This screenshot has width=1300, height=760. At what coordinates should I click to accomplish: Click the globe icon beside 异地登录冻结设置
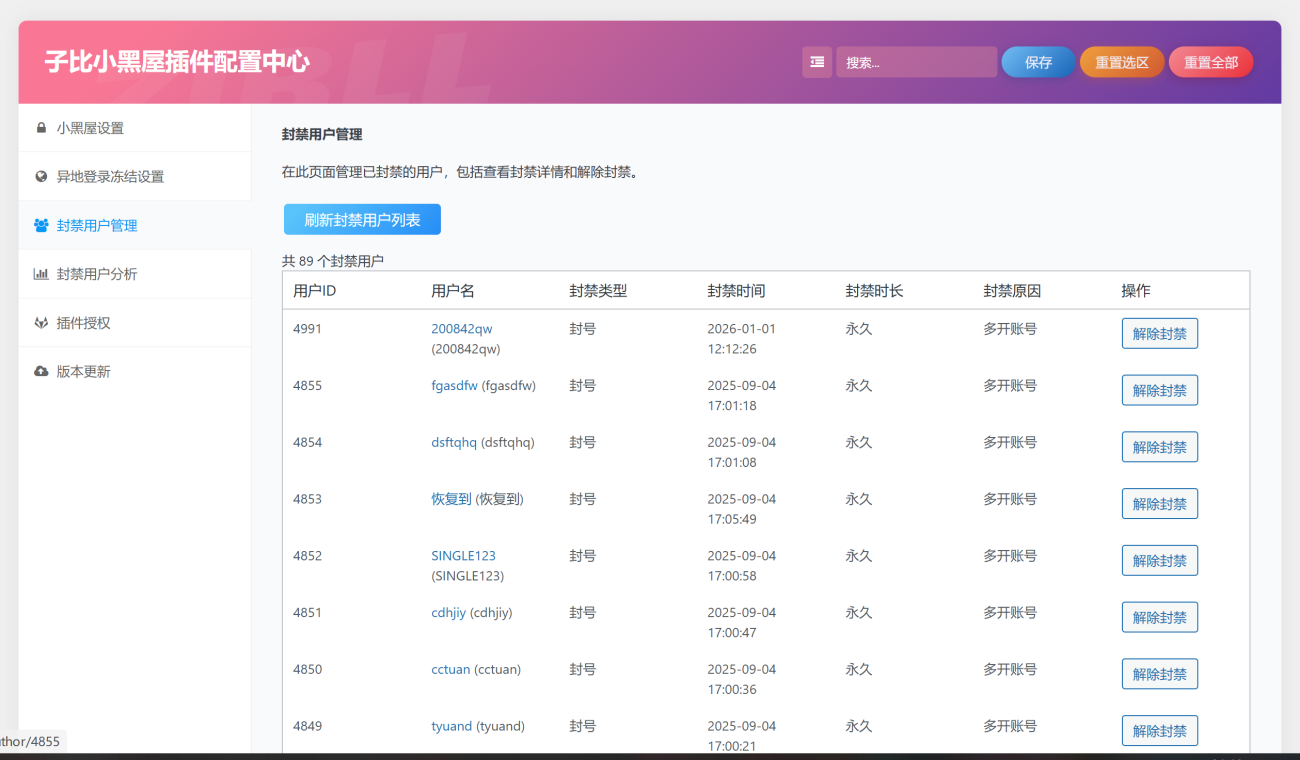click(x=41, y=177)
